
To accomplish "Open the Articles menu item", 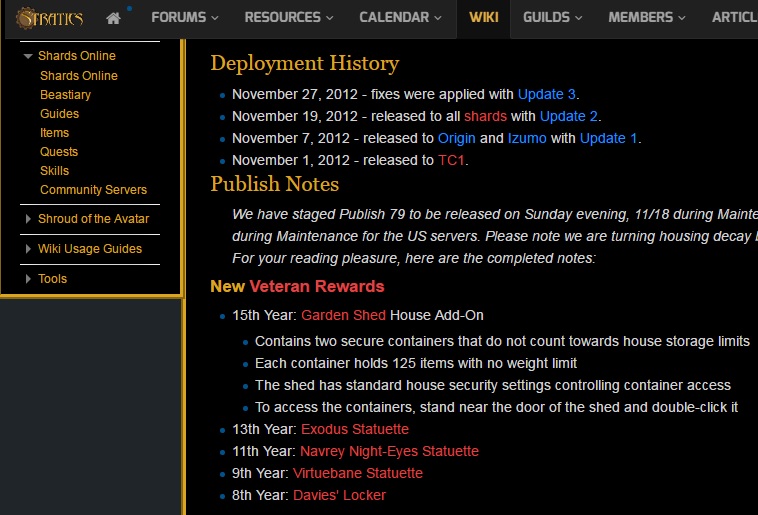I will (734, 17).
